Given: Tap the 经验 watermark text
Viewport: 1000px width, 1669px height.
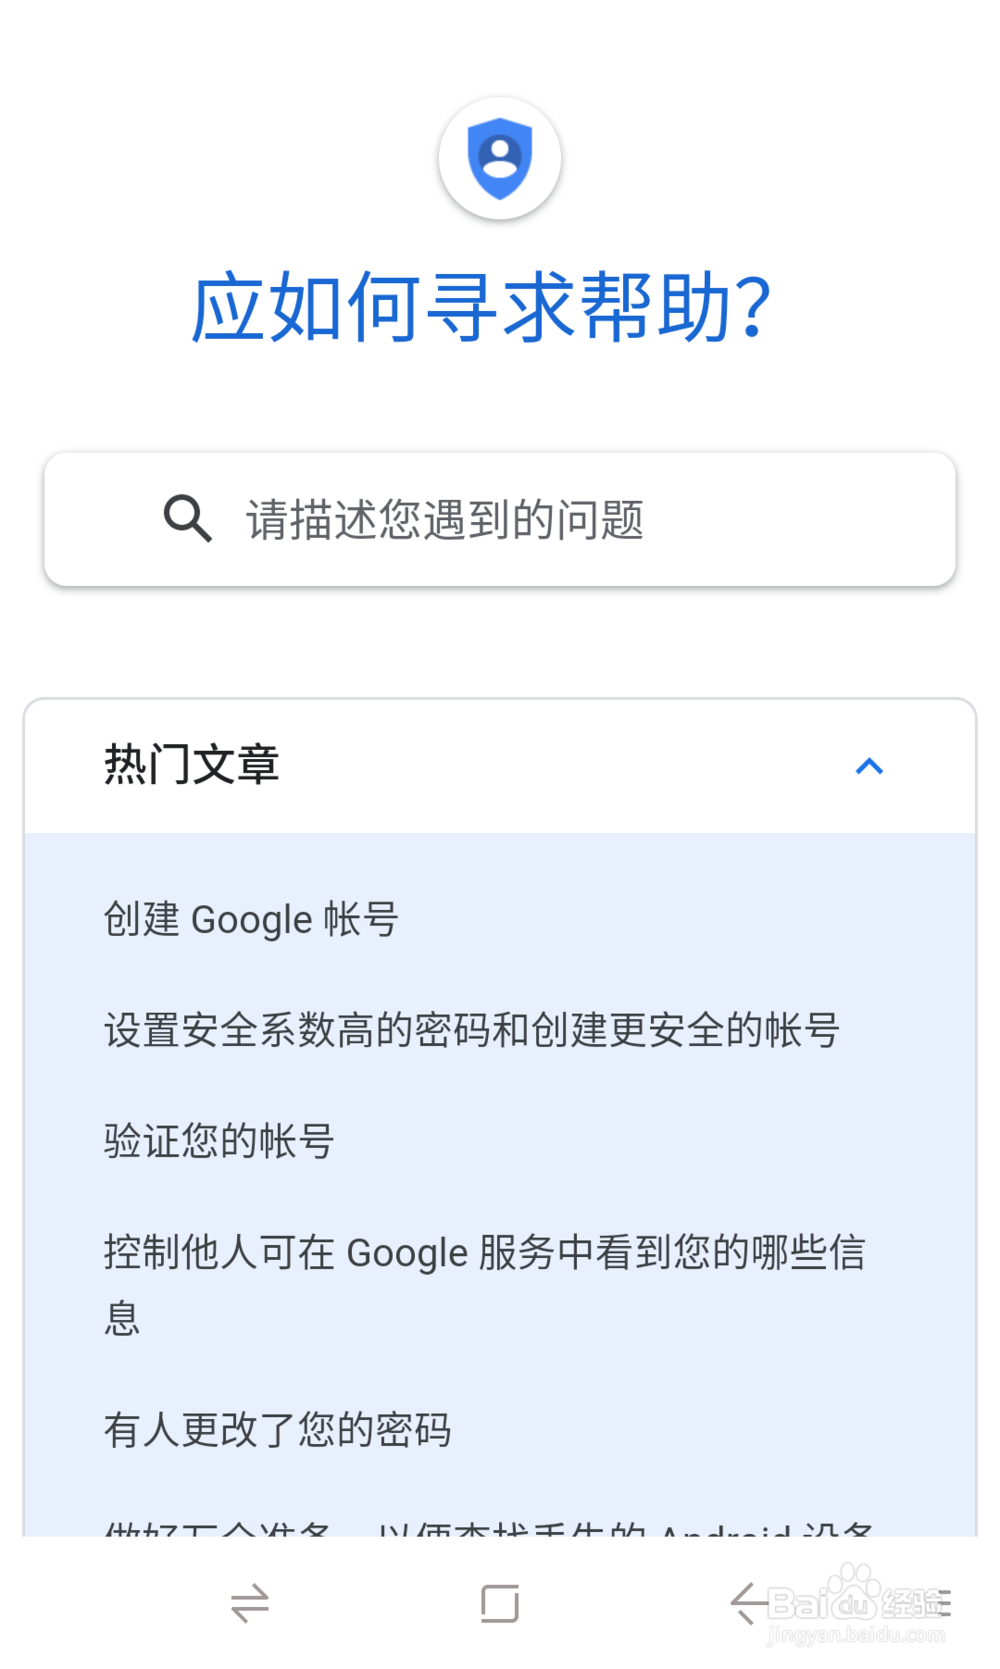Looking at the screenshot, I should (913, 1604).
